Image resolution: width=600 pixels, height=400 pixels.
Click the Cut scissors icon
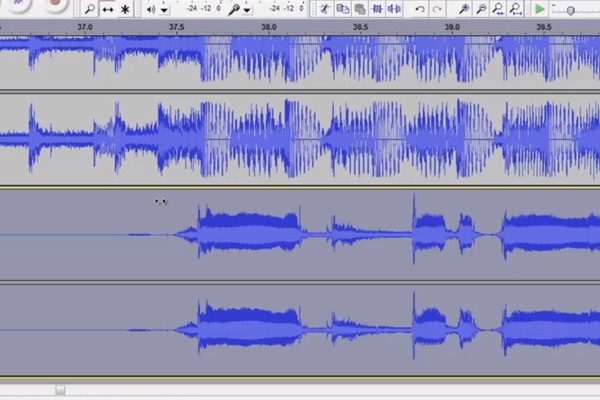click(x=324, y=9)
